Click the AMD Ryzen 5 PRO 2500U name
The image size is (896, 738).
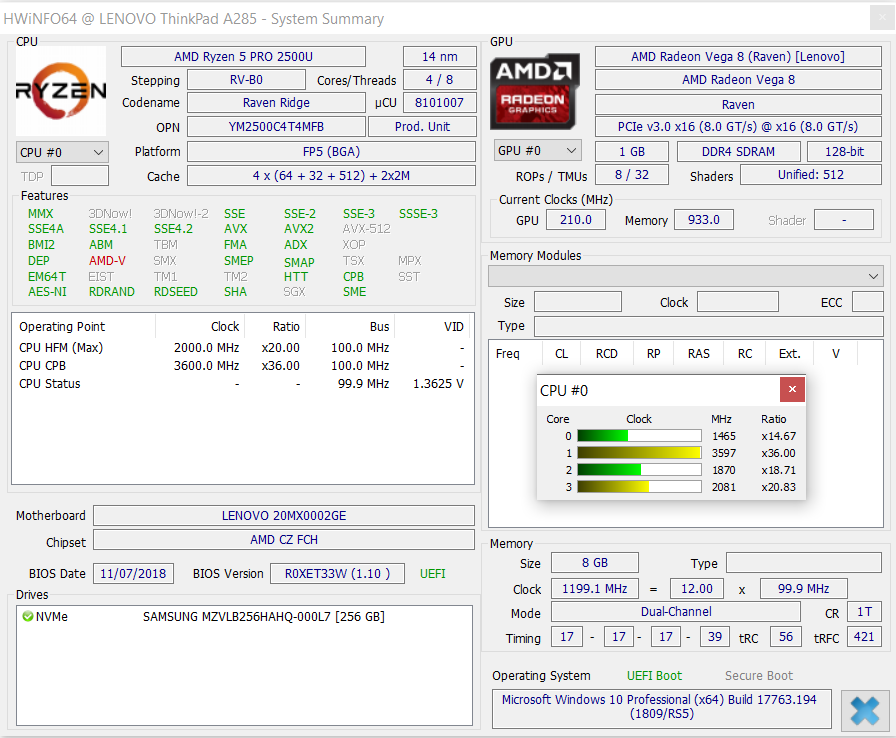coord(243,57)
